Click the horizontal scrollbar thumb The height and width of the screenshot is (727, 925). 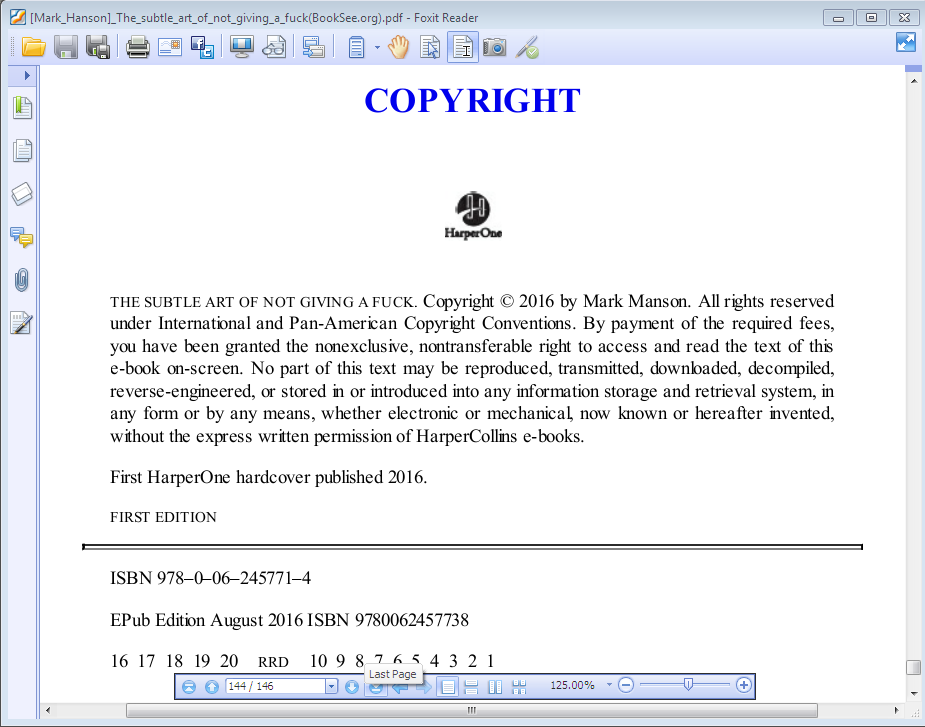(472, 710)
